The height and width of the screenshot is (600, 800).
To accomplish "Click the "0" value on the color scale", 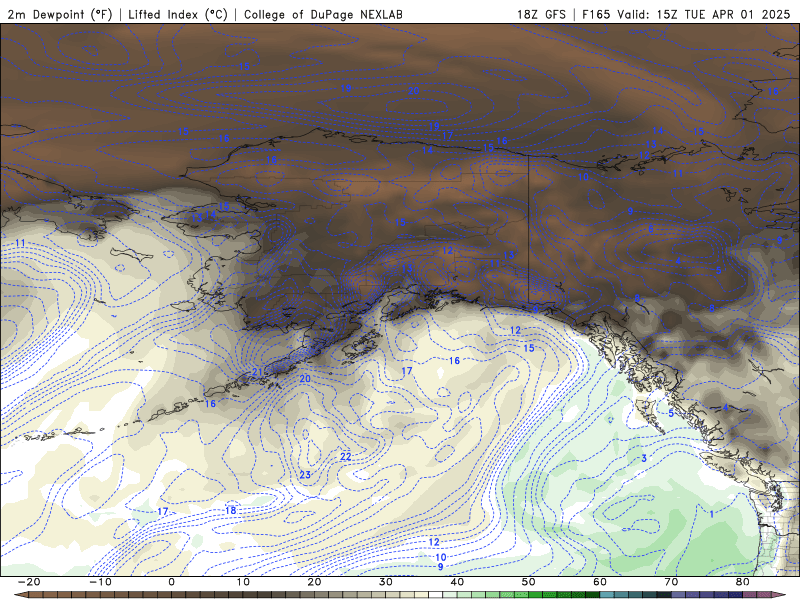I will point(171,582).
